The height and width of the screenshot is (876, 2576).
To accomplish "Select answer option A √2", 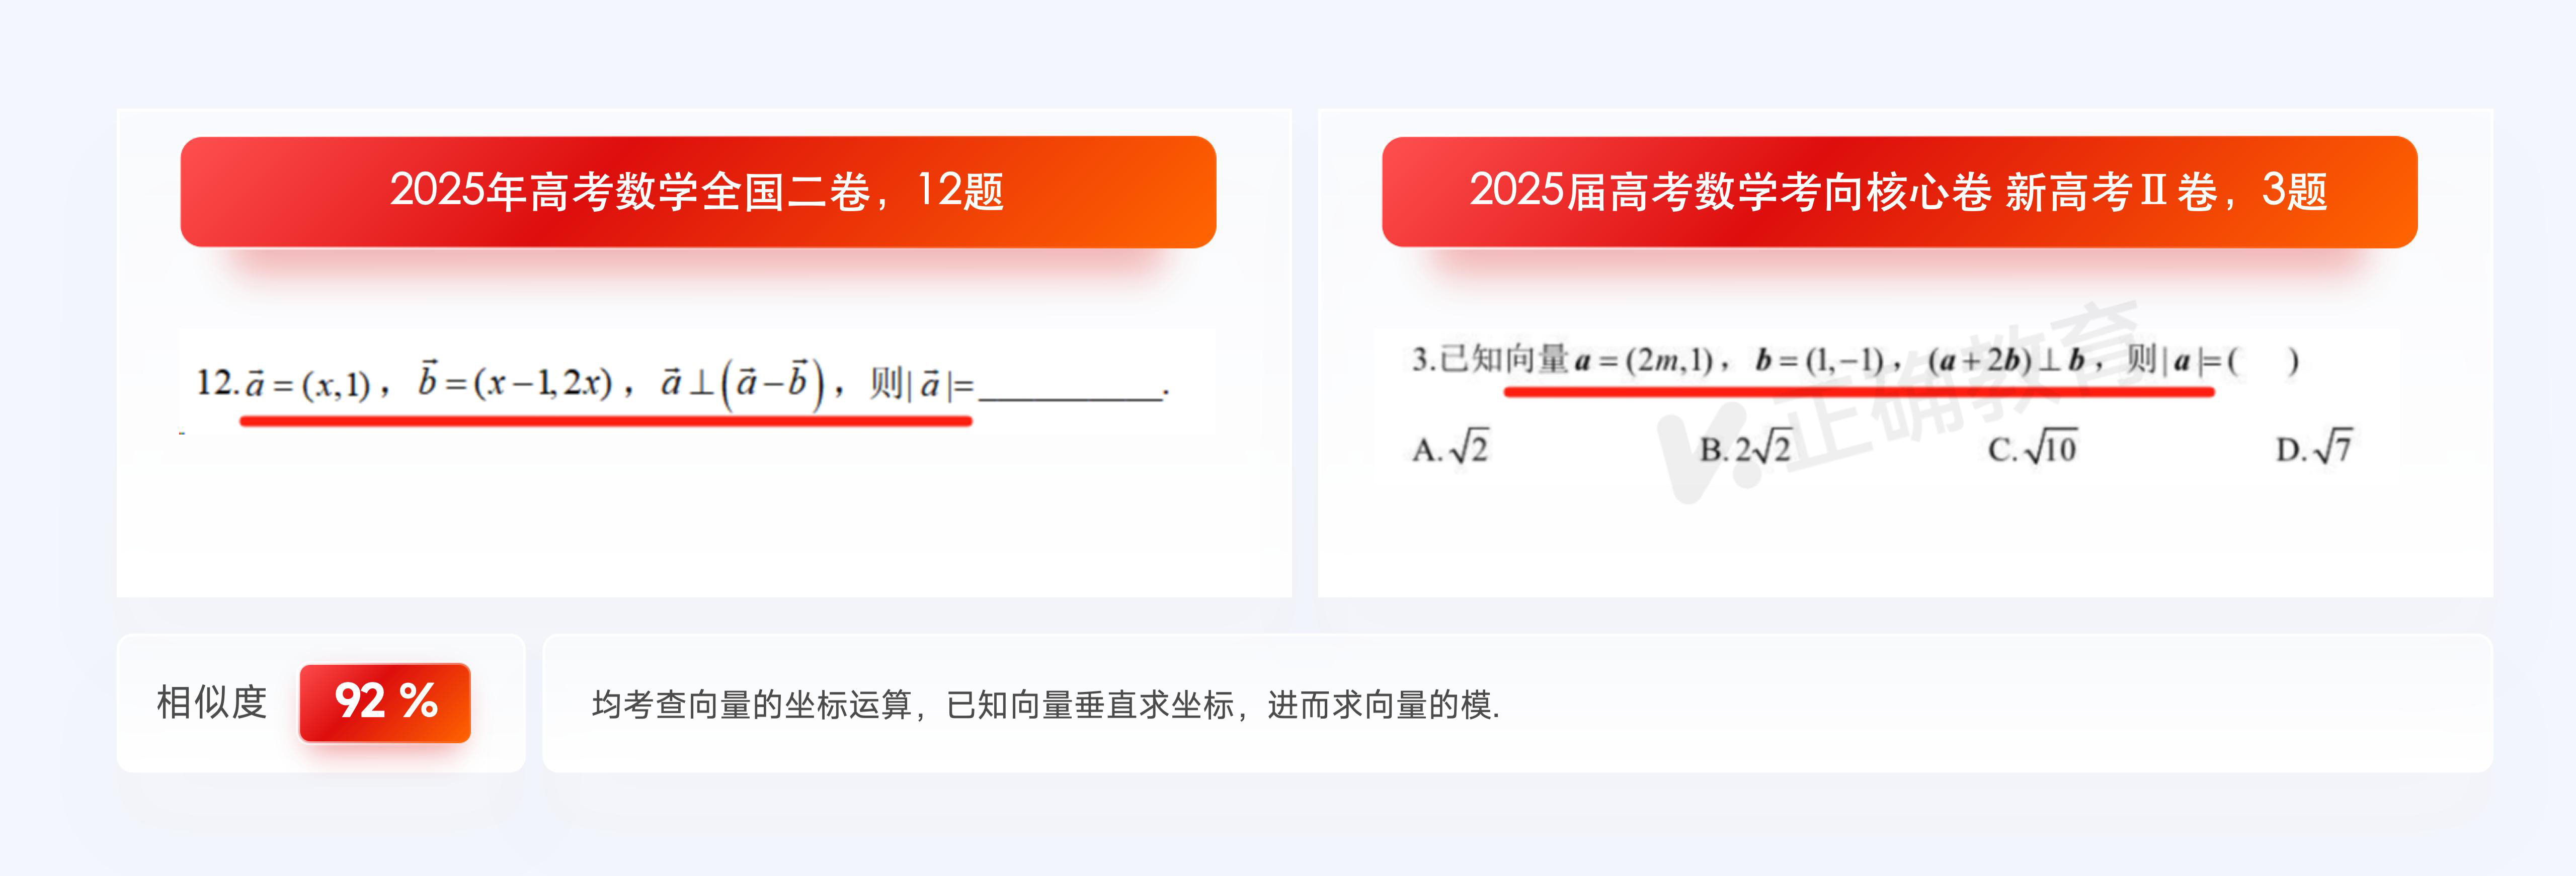I will tap(1450, 447).
